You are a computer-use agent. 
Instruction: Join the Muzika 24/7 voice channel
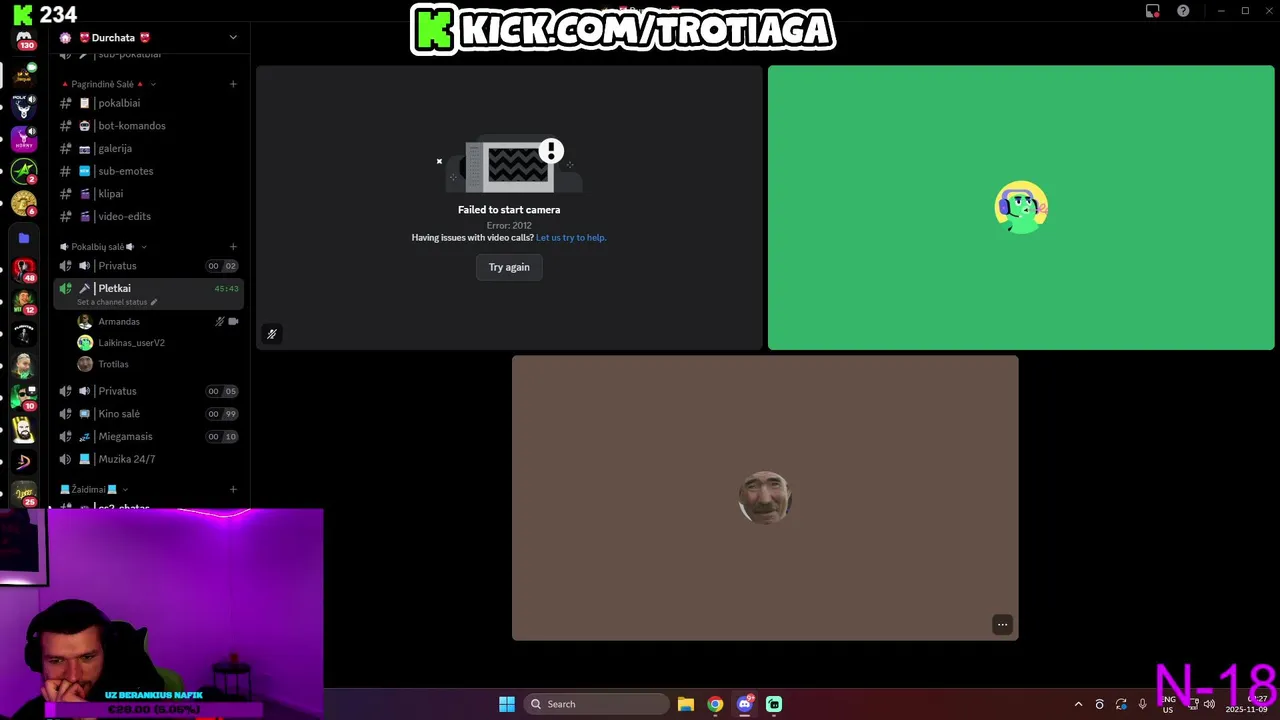[150, 459]
